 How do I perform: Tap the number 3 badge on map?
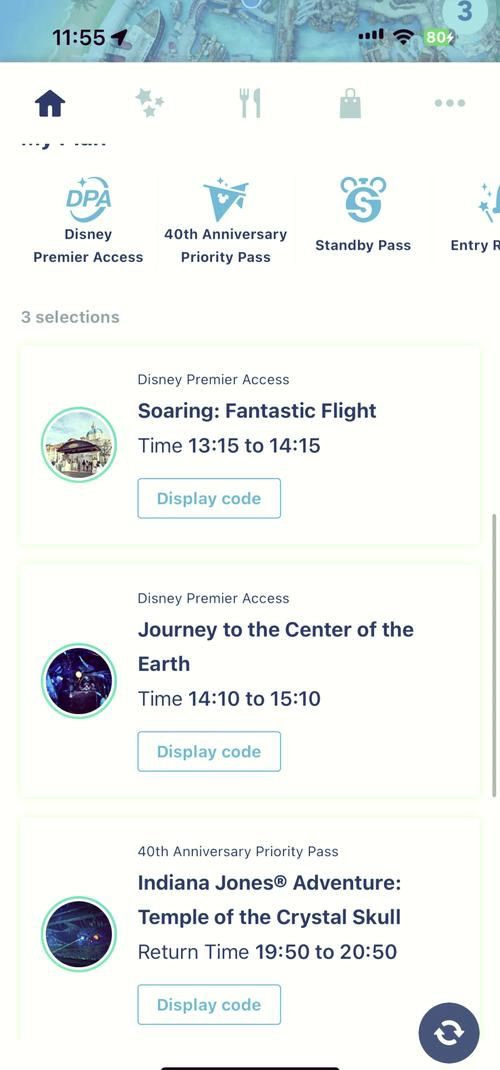465,12
